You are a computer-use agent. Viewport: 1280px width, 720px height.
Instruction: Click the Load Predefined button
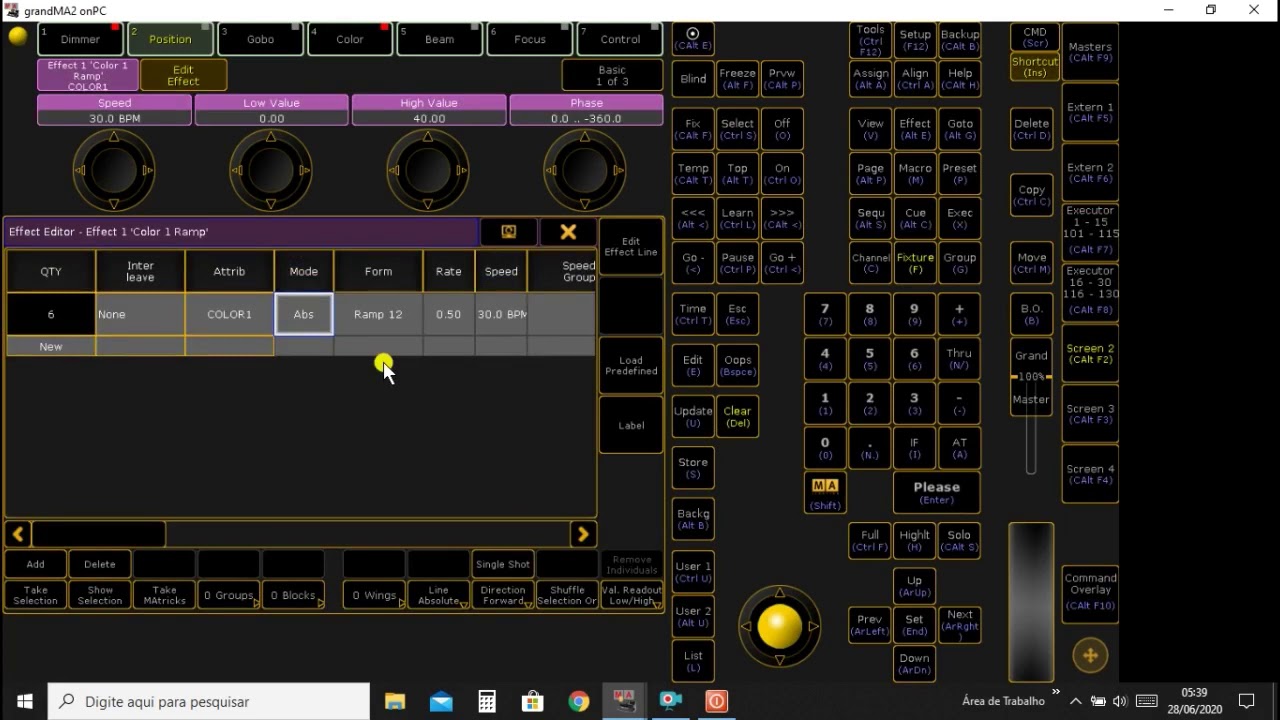(x=631, y=365)
